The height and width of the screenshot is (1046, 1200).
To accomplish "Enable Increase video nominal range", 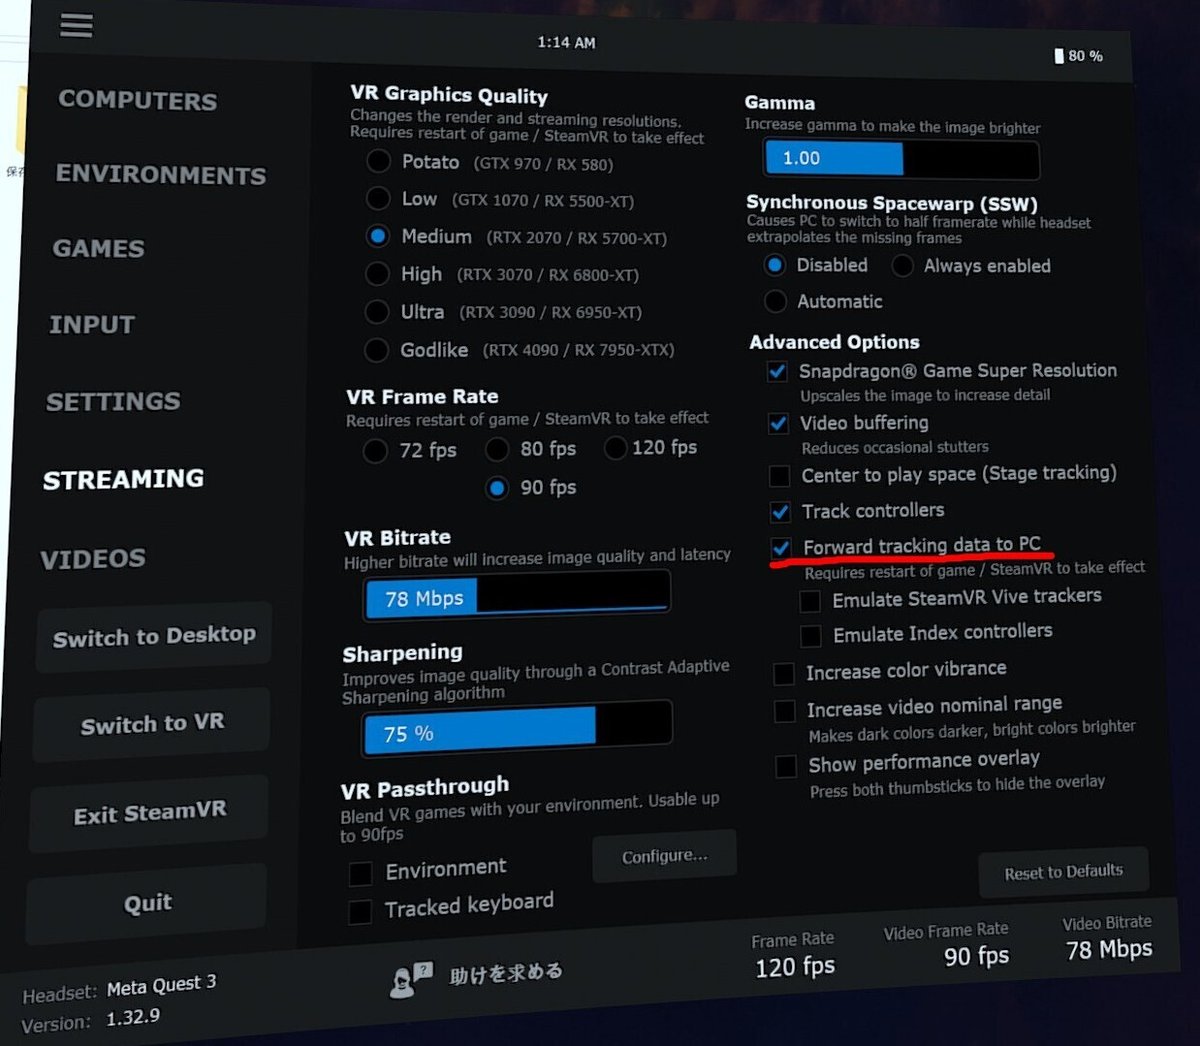I will coord(785,711).
